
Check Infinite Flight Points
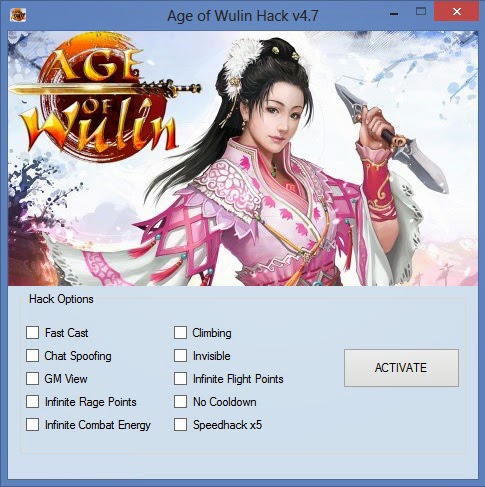point(180,378)
